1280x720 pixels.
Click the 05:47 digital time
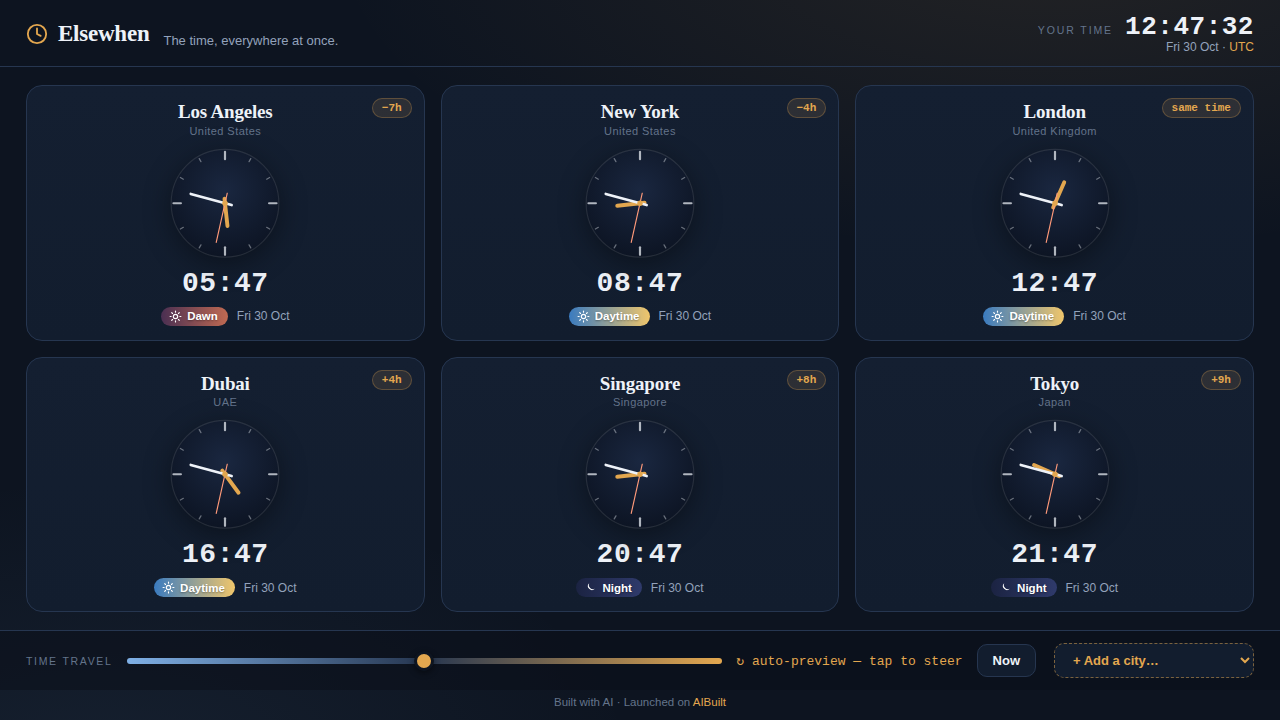click(x=225, y=283)
